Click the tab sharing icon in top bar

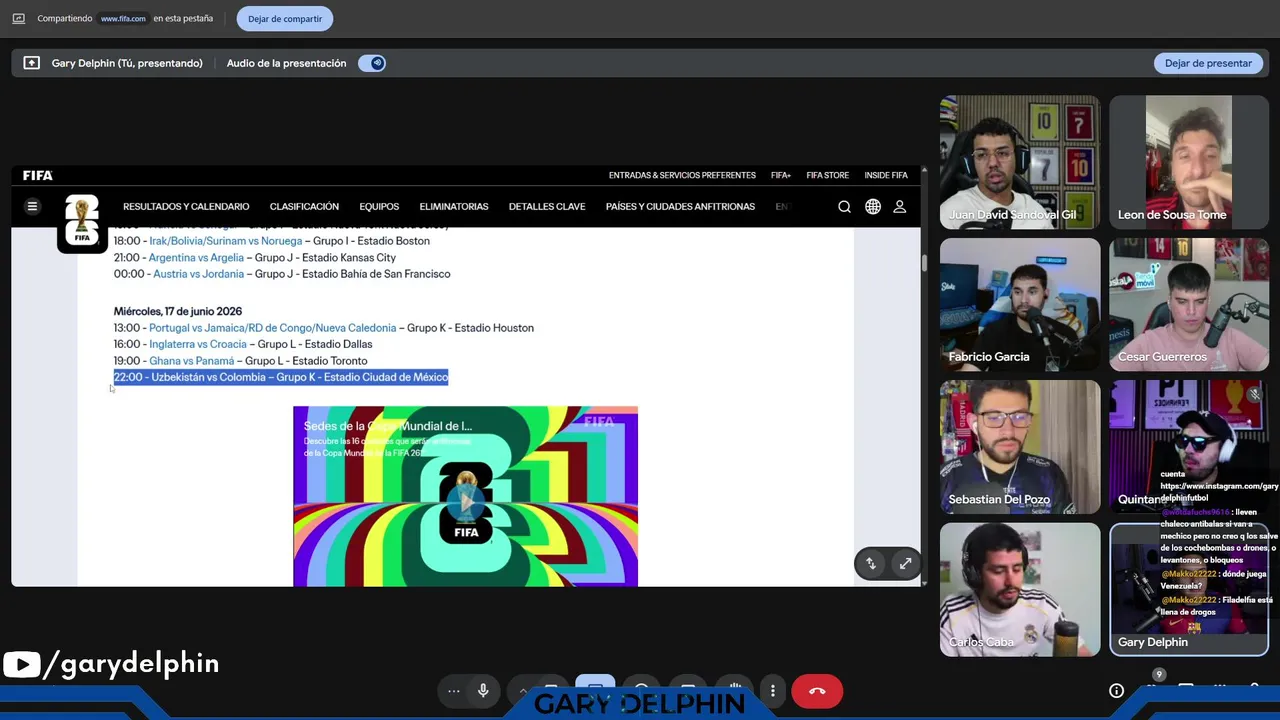tap(18, 18)
